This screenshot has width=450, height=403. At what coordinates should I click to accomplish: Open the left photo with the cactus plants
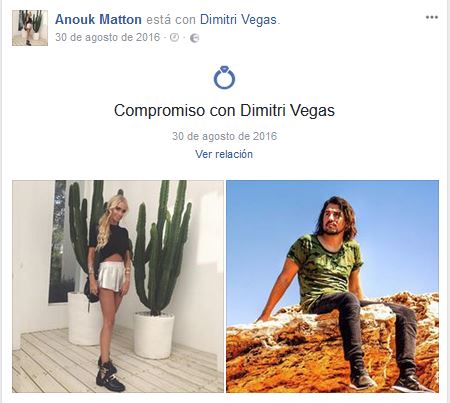coord(118,286)
